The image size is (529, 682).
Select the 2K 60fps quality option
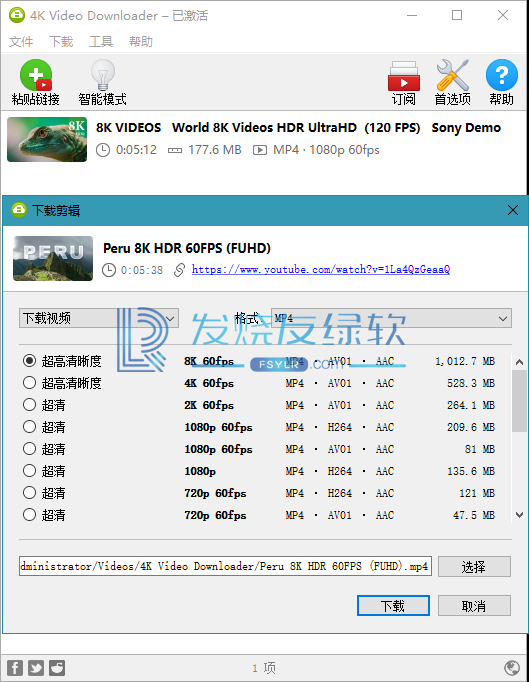29,405
